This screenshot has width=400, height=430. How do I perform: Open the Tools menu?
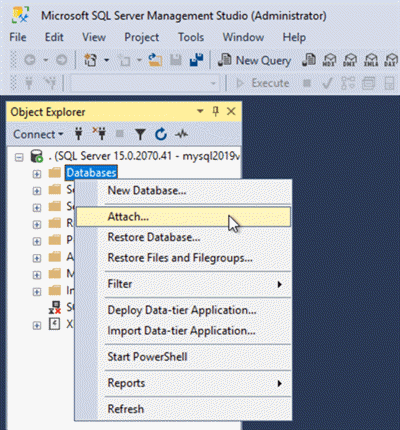tap(191, 37)
